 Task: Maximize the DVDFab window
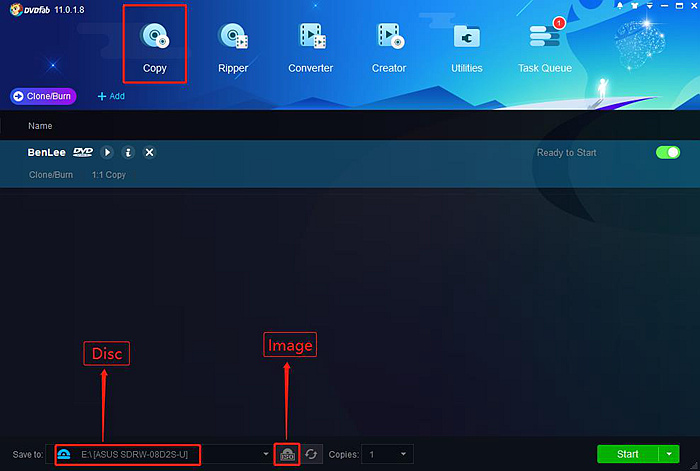click(x=679, y=6)
